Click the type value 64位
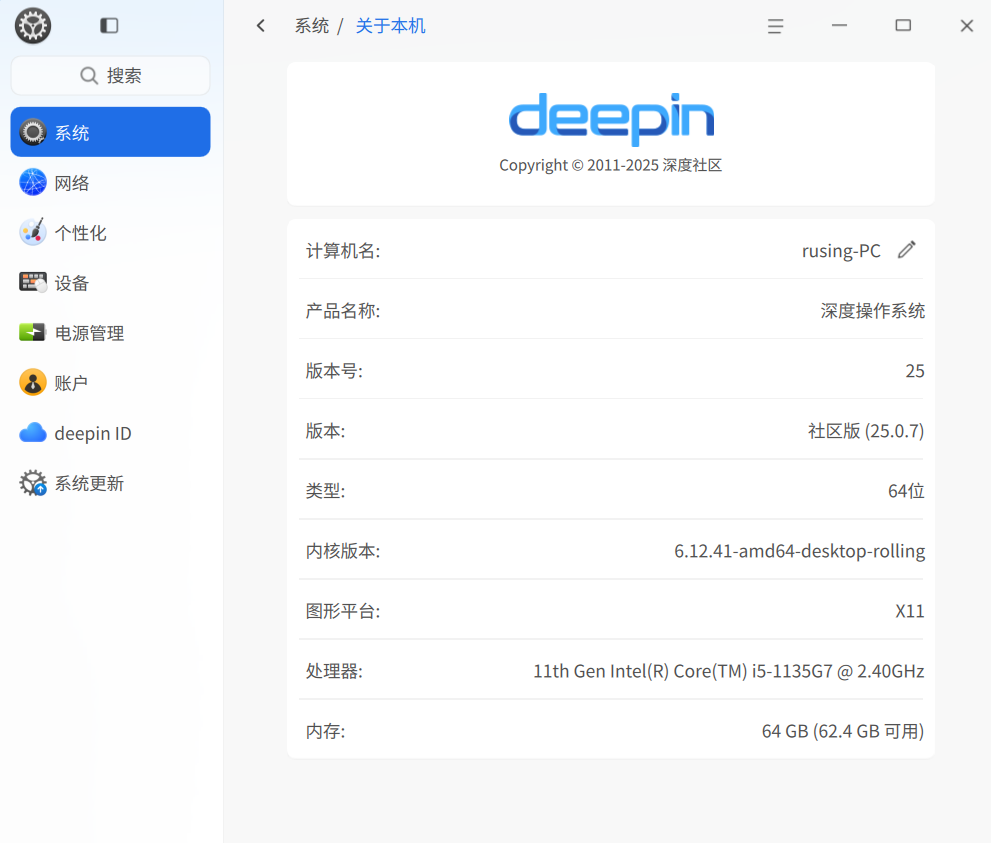Image resolution: width=991 pixels, height=843 pixels. pyautogui.click(x=906, y=491)
